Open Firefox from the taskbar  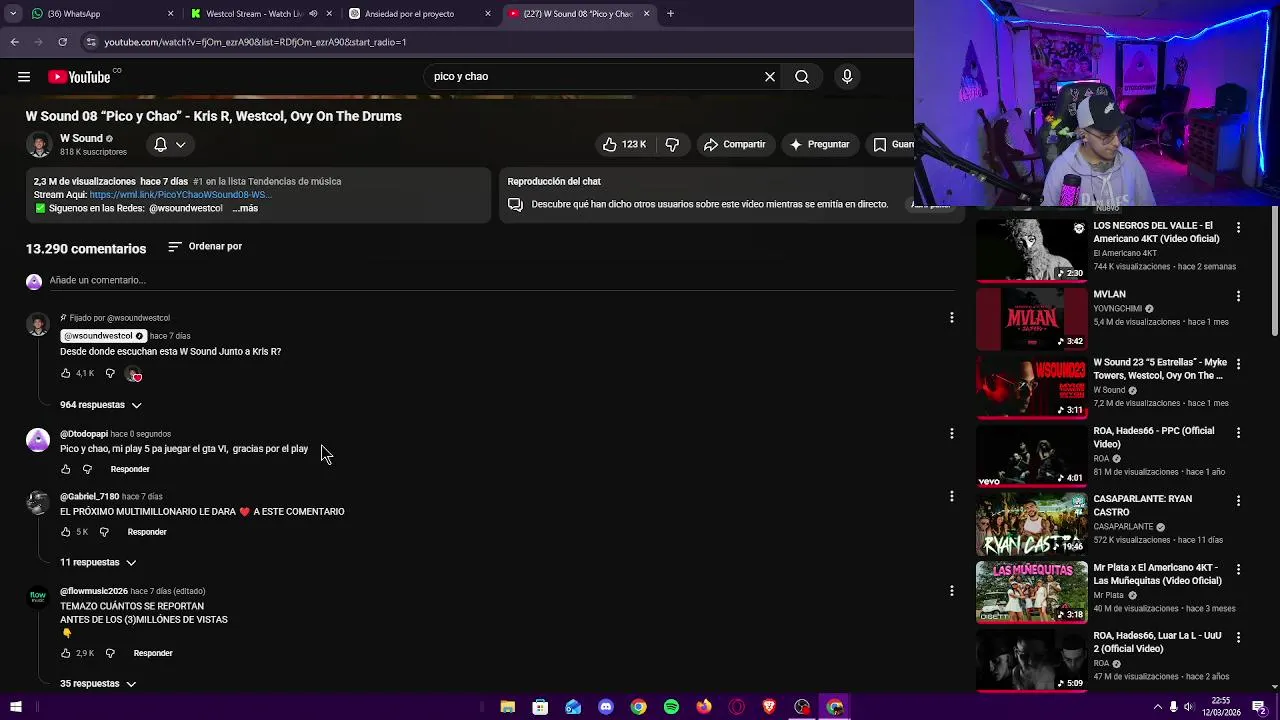tap(704, 707)
